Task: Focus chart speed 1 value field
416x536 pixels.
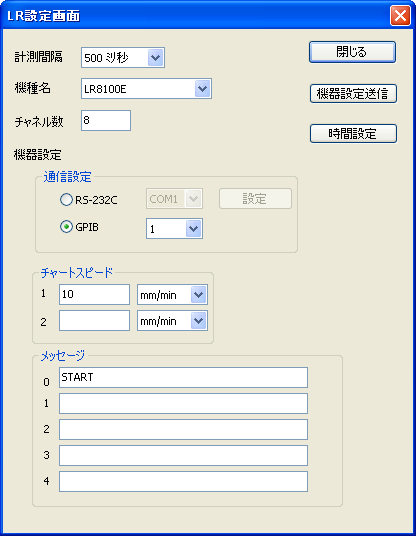Action: (94, 294)
